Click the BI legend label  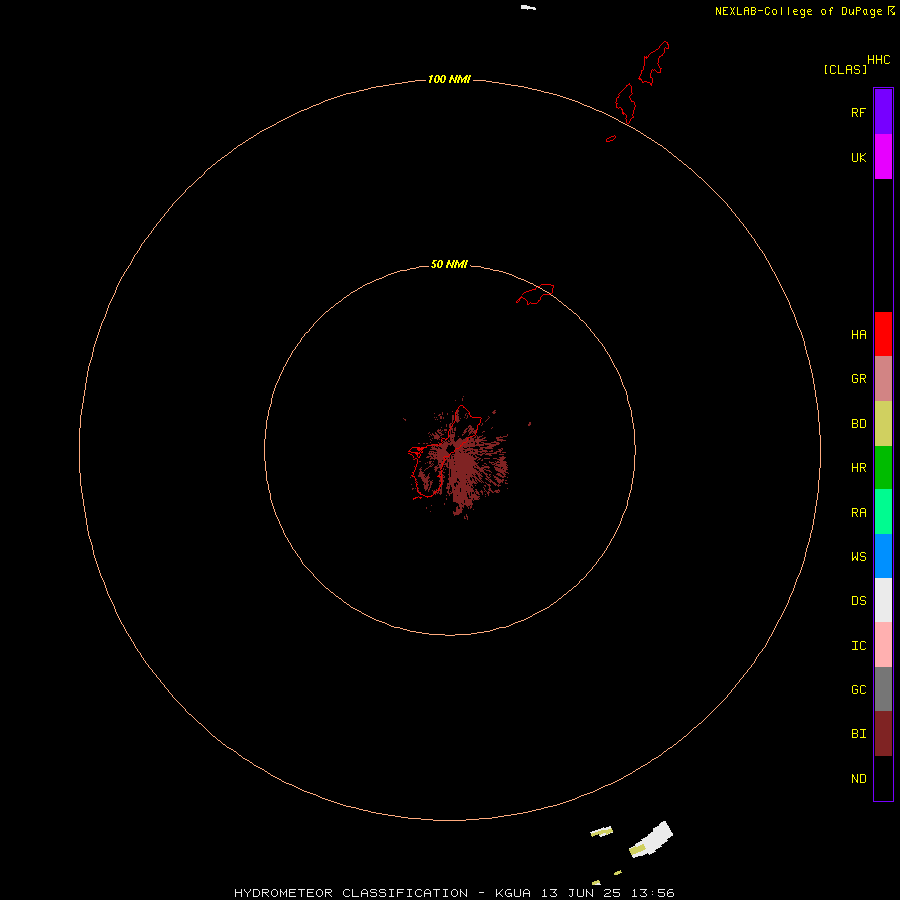858,734
